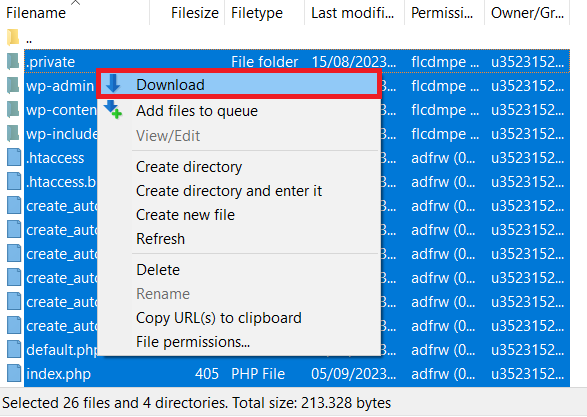The image size is (587, 417).
Task: Click the index.php file icon
Action: tap(14, 373)
